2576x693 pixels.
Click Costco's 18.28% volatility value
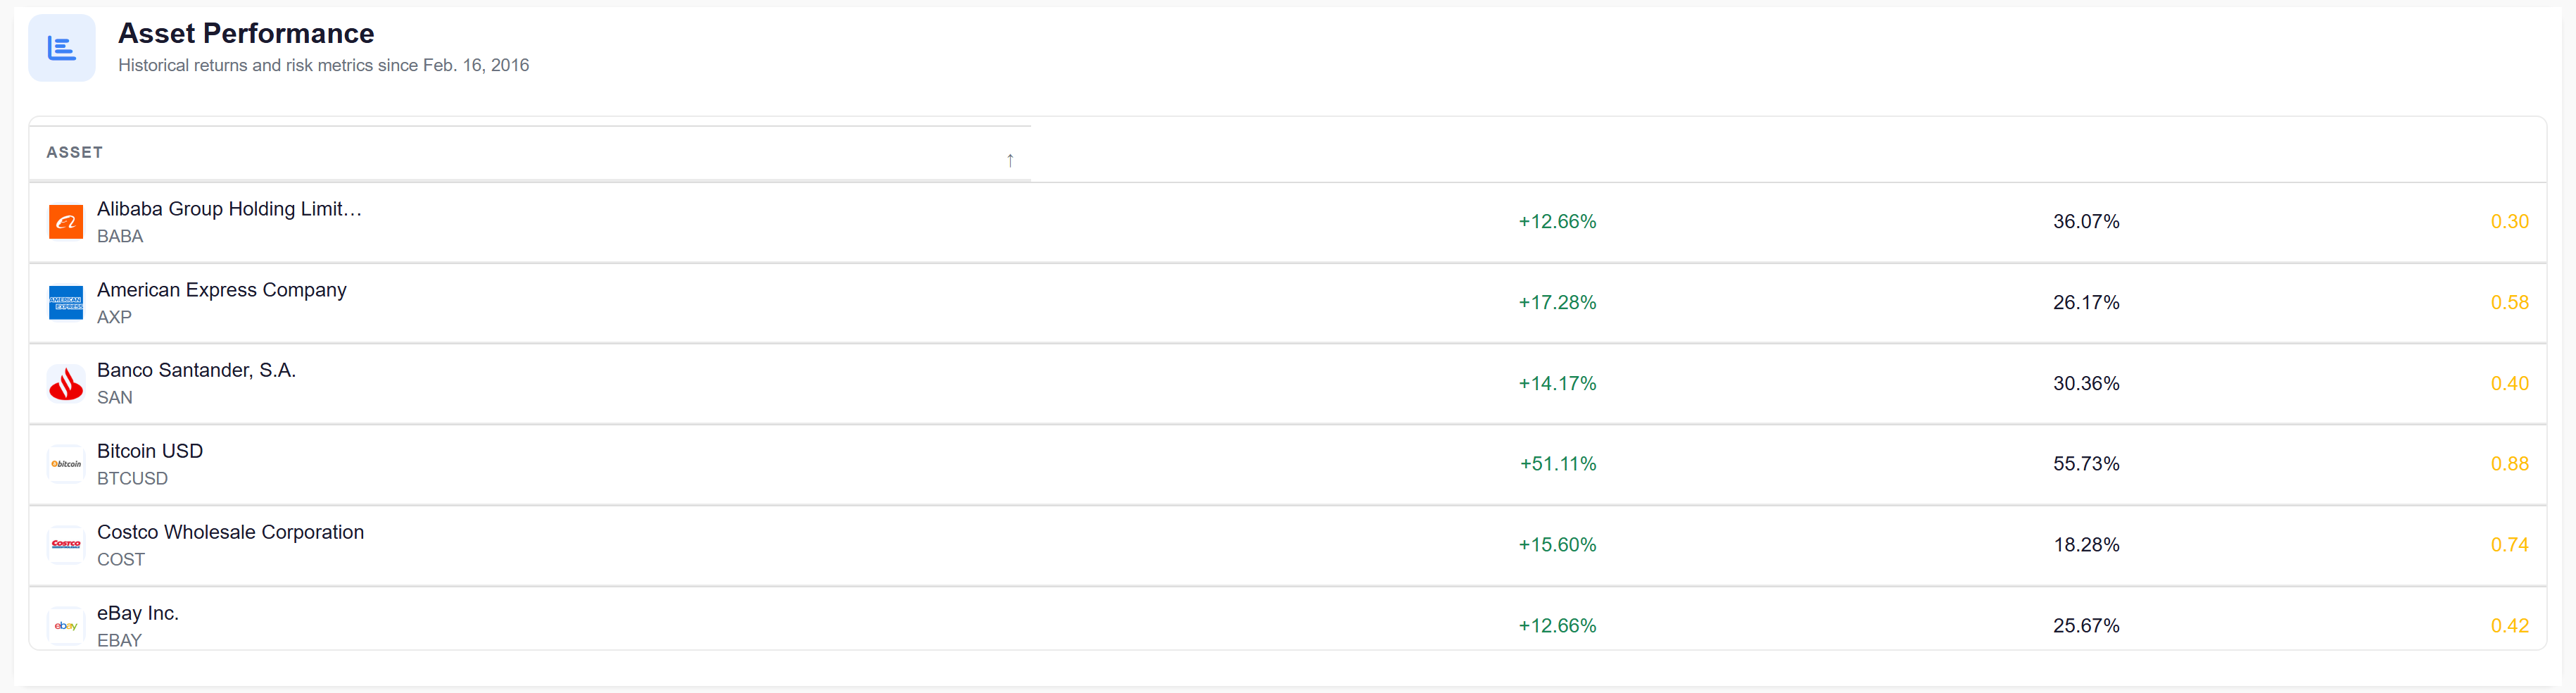[x=2086, y=545]
